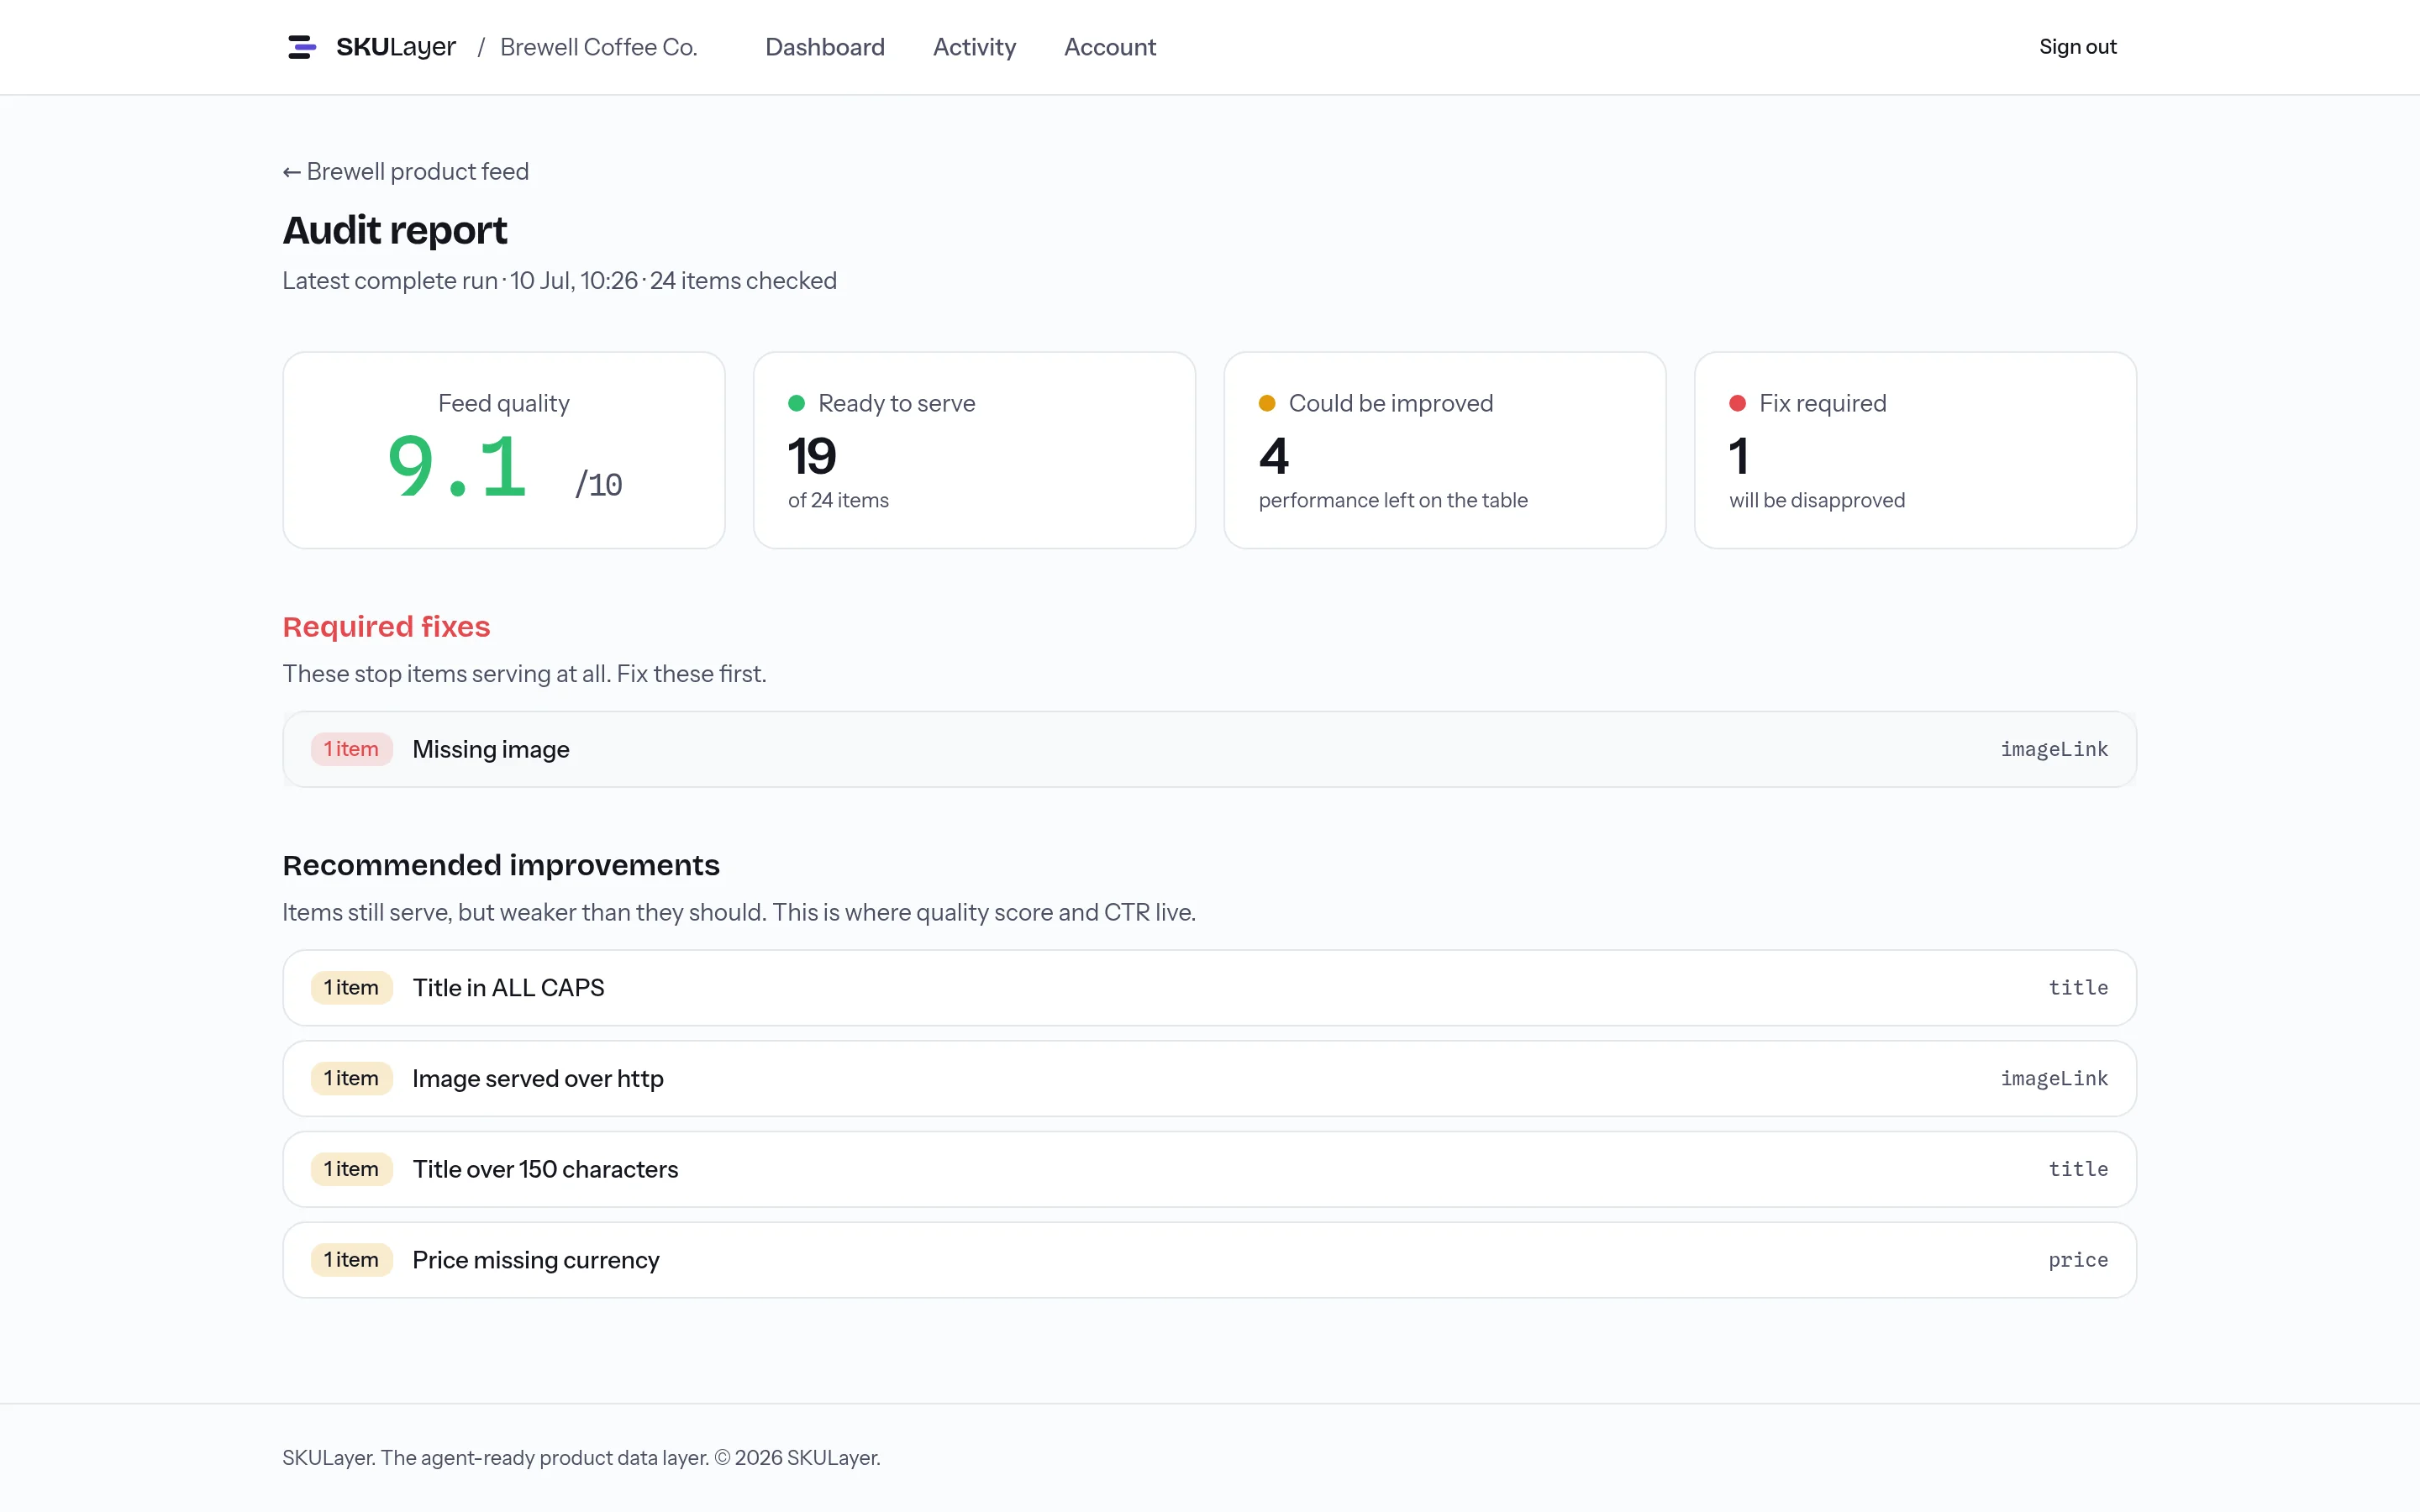2420x1512 pixels.
Task: Click the red 1 item badge on Missing image
Action: 351,749
